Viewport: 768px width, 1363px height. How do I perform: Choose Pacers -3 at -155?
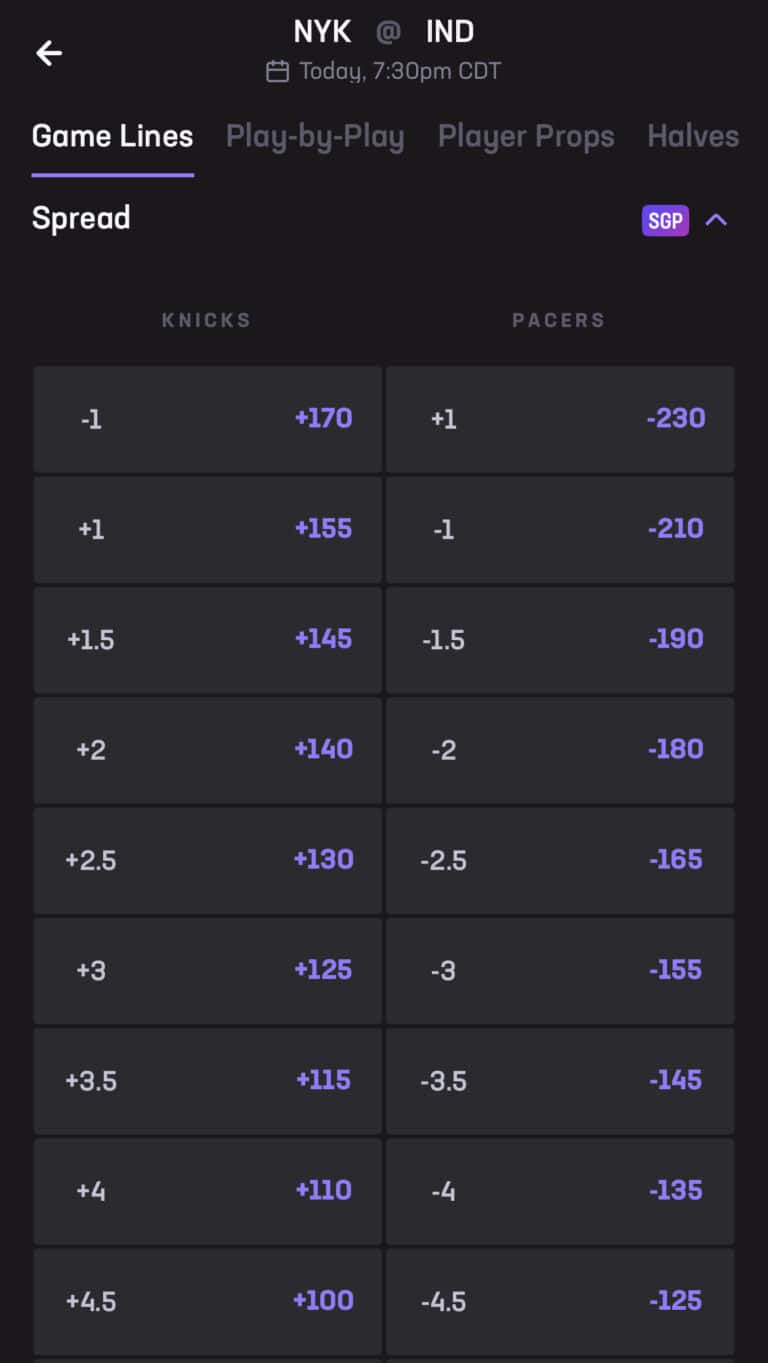tap(560, 970)
